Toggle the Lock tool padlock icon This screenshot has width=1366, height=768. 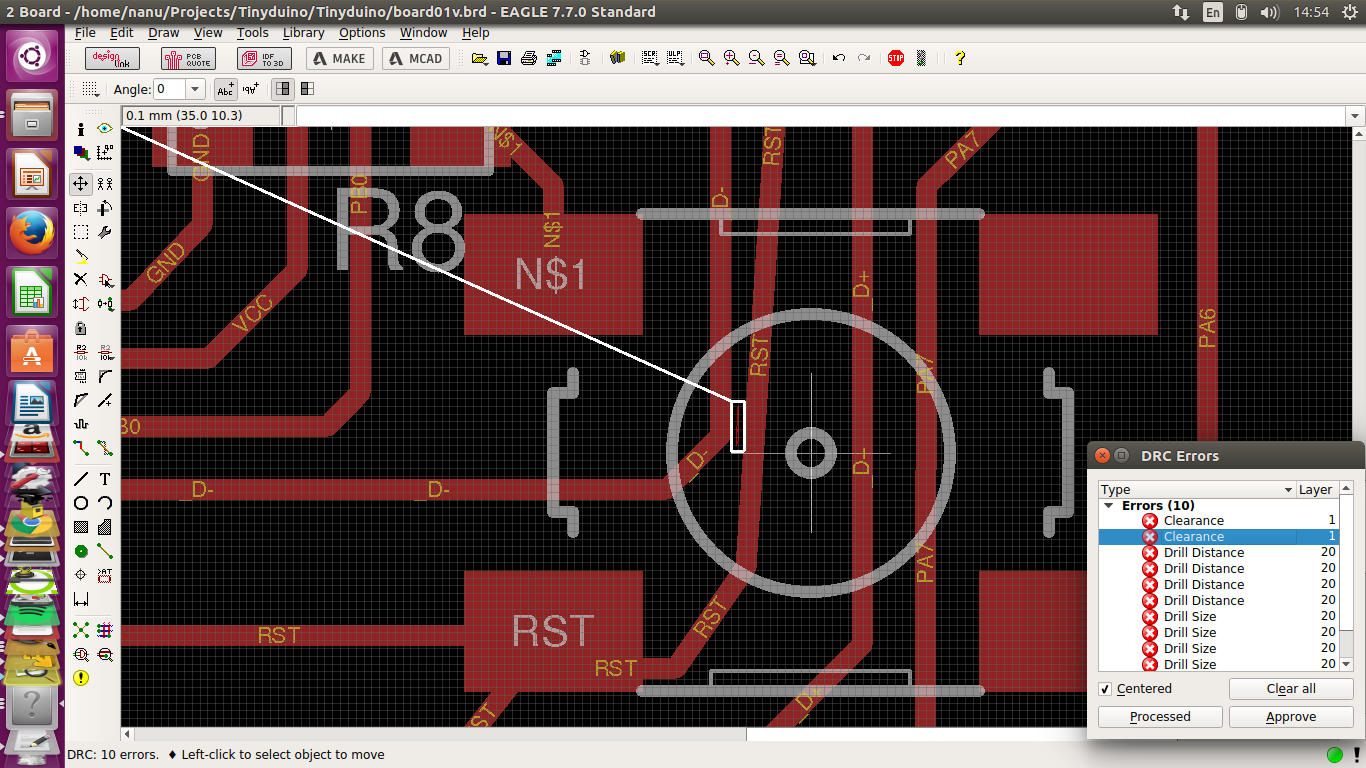point(81,328)
